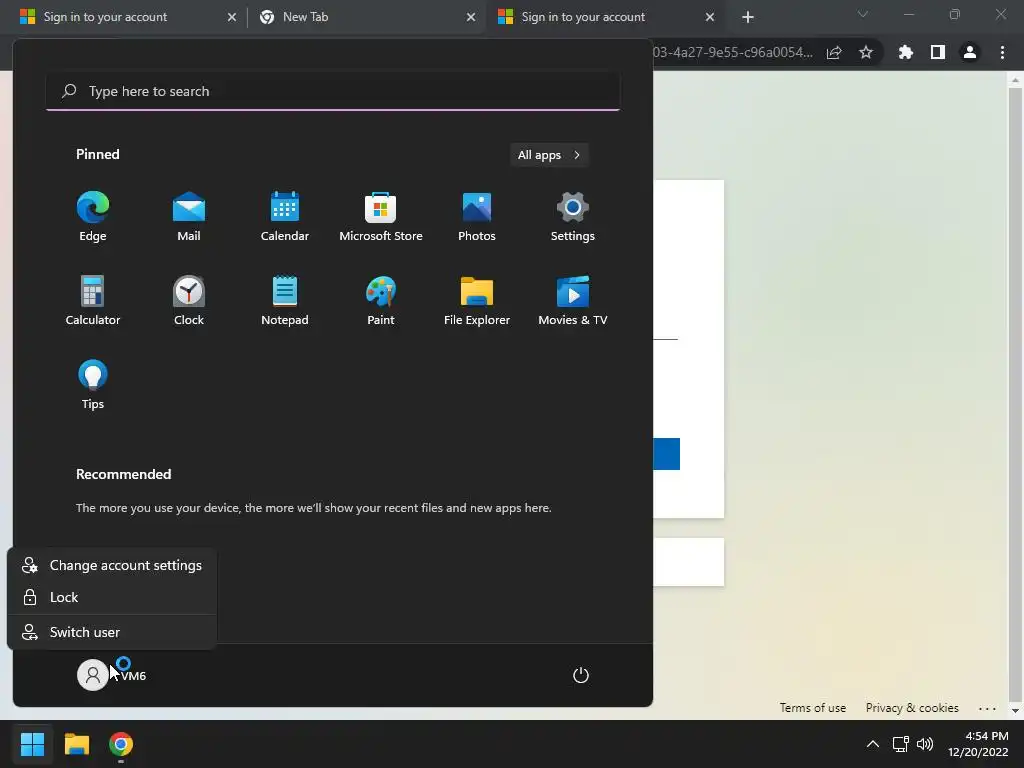Viewport: 1024px width, 768px height.
Task: Switch to the New Tab tab
Action: click(367, 17)
